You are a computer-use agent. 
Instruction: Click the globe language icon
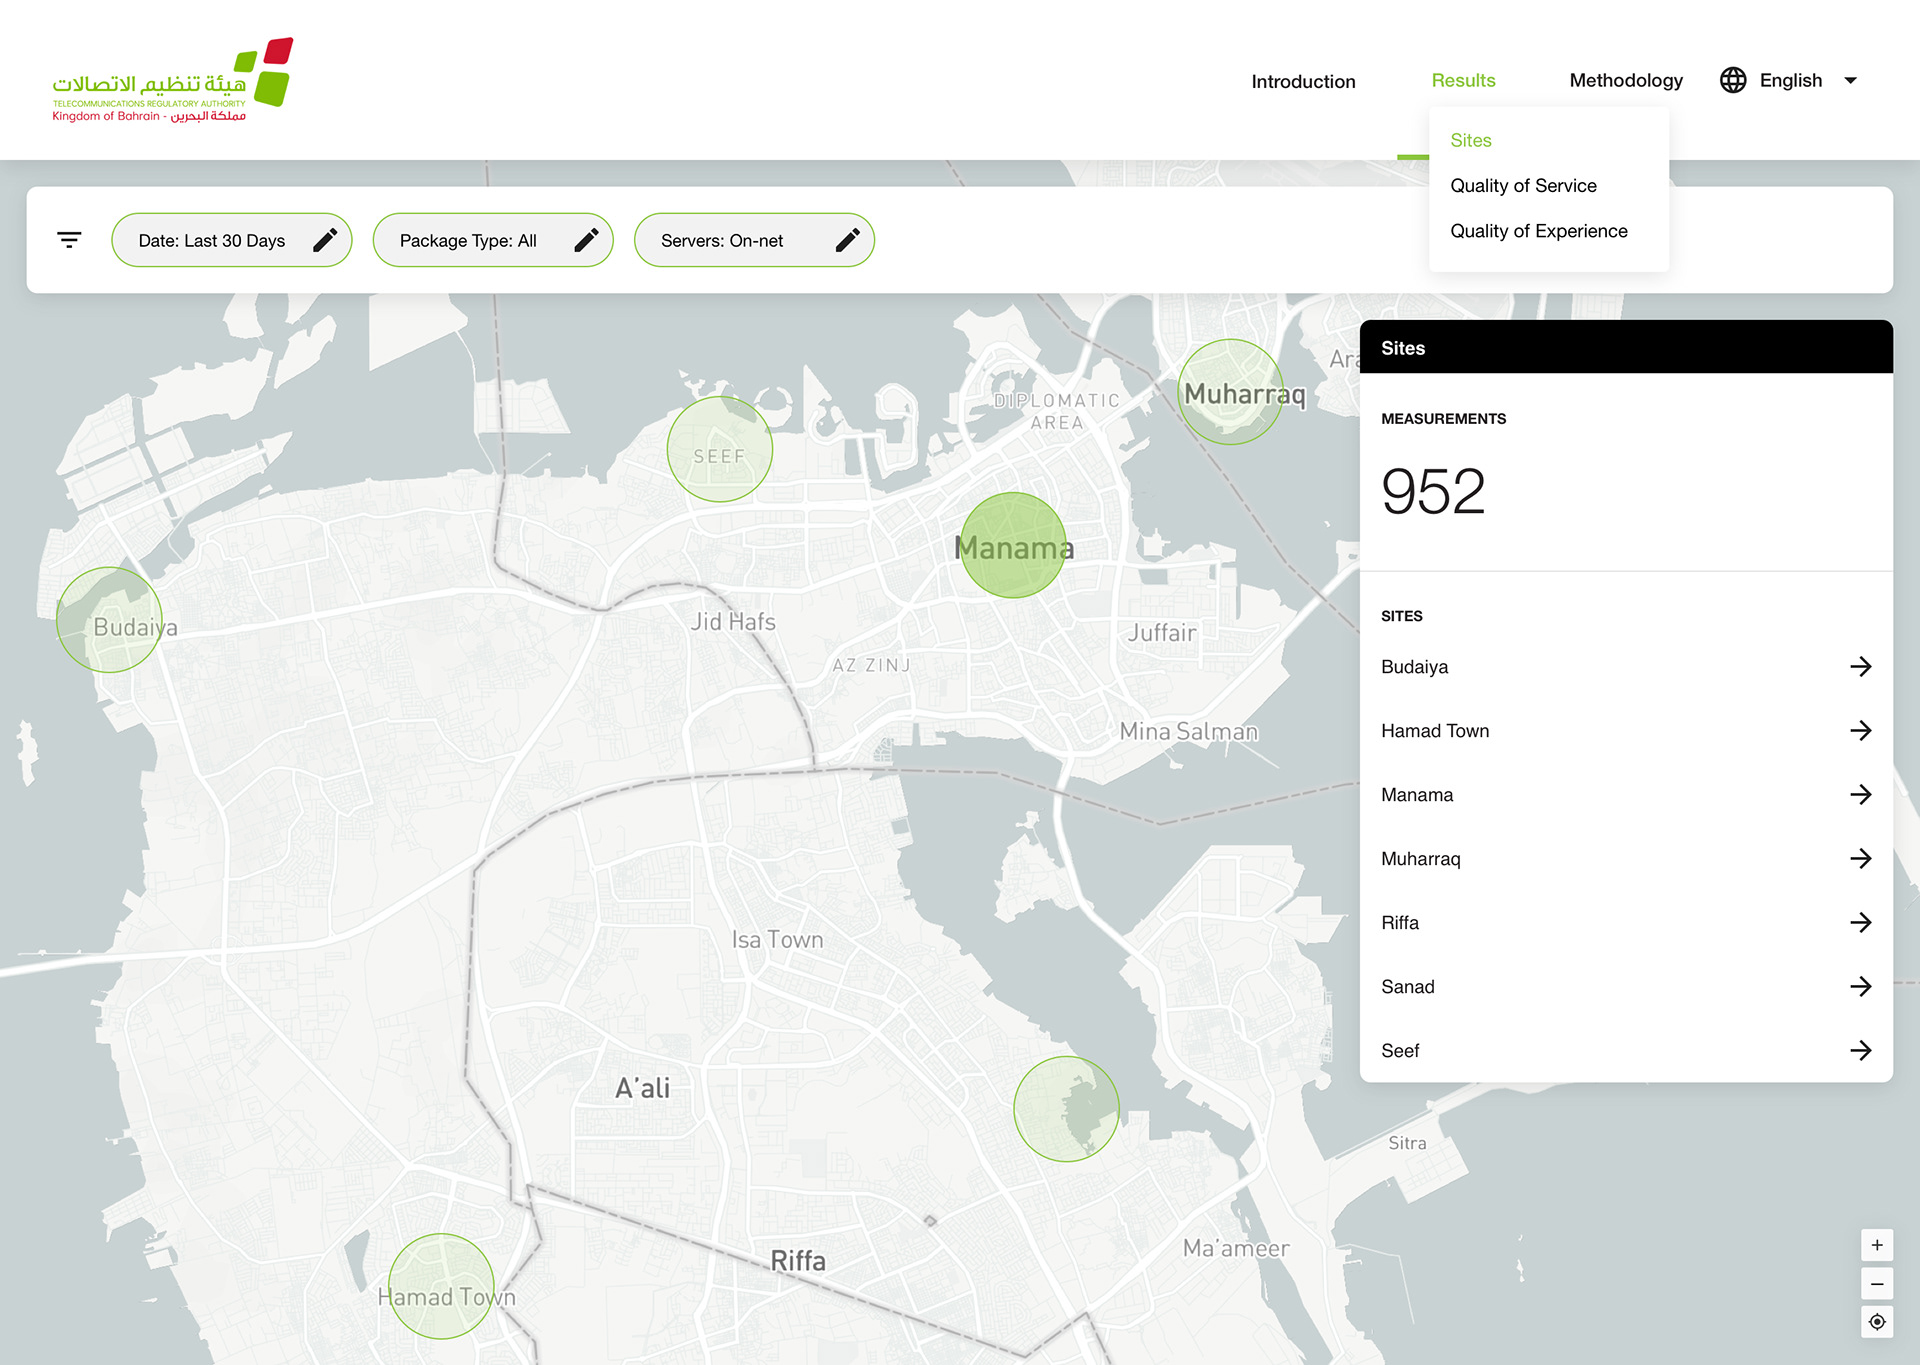pos(1733,80)
